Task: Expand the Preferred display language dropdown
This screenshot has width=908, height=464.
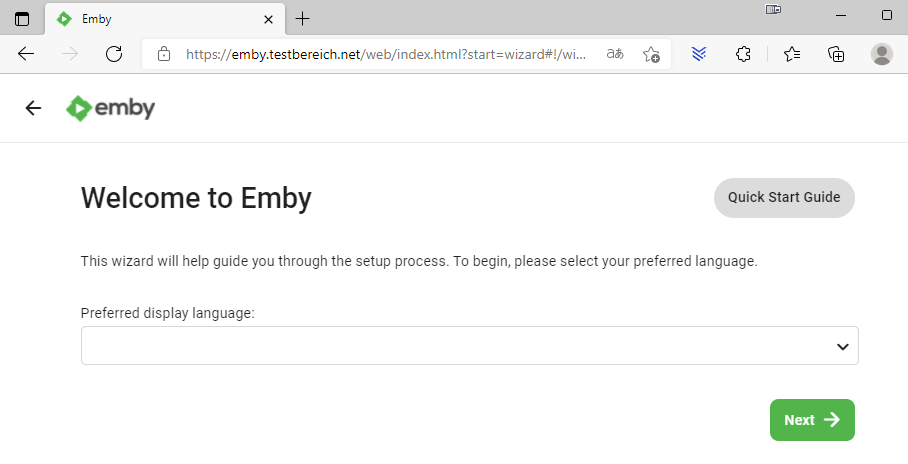Action: [470, 346]
